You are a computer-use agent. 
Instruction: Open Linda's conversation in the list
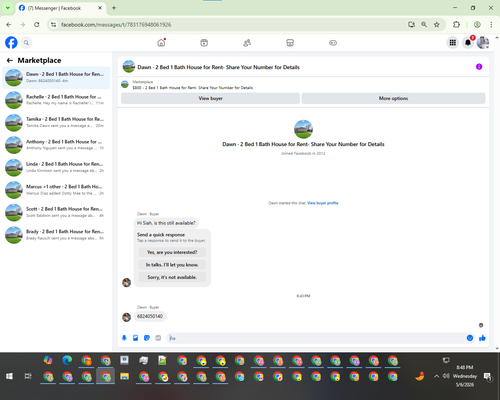56,167
